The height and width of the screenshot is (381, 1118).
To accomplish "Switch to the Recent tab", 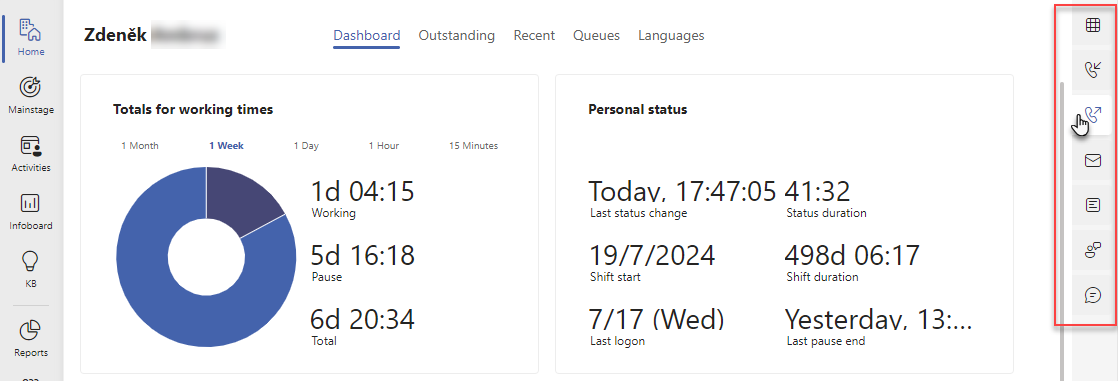I will click(x=534, y=35).
